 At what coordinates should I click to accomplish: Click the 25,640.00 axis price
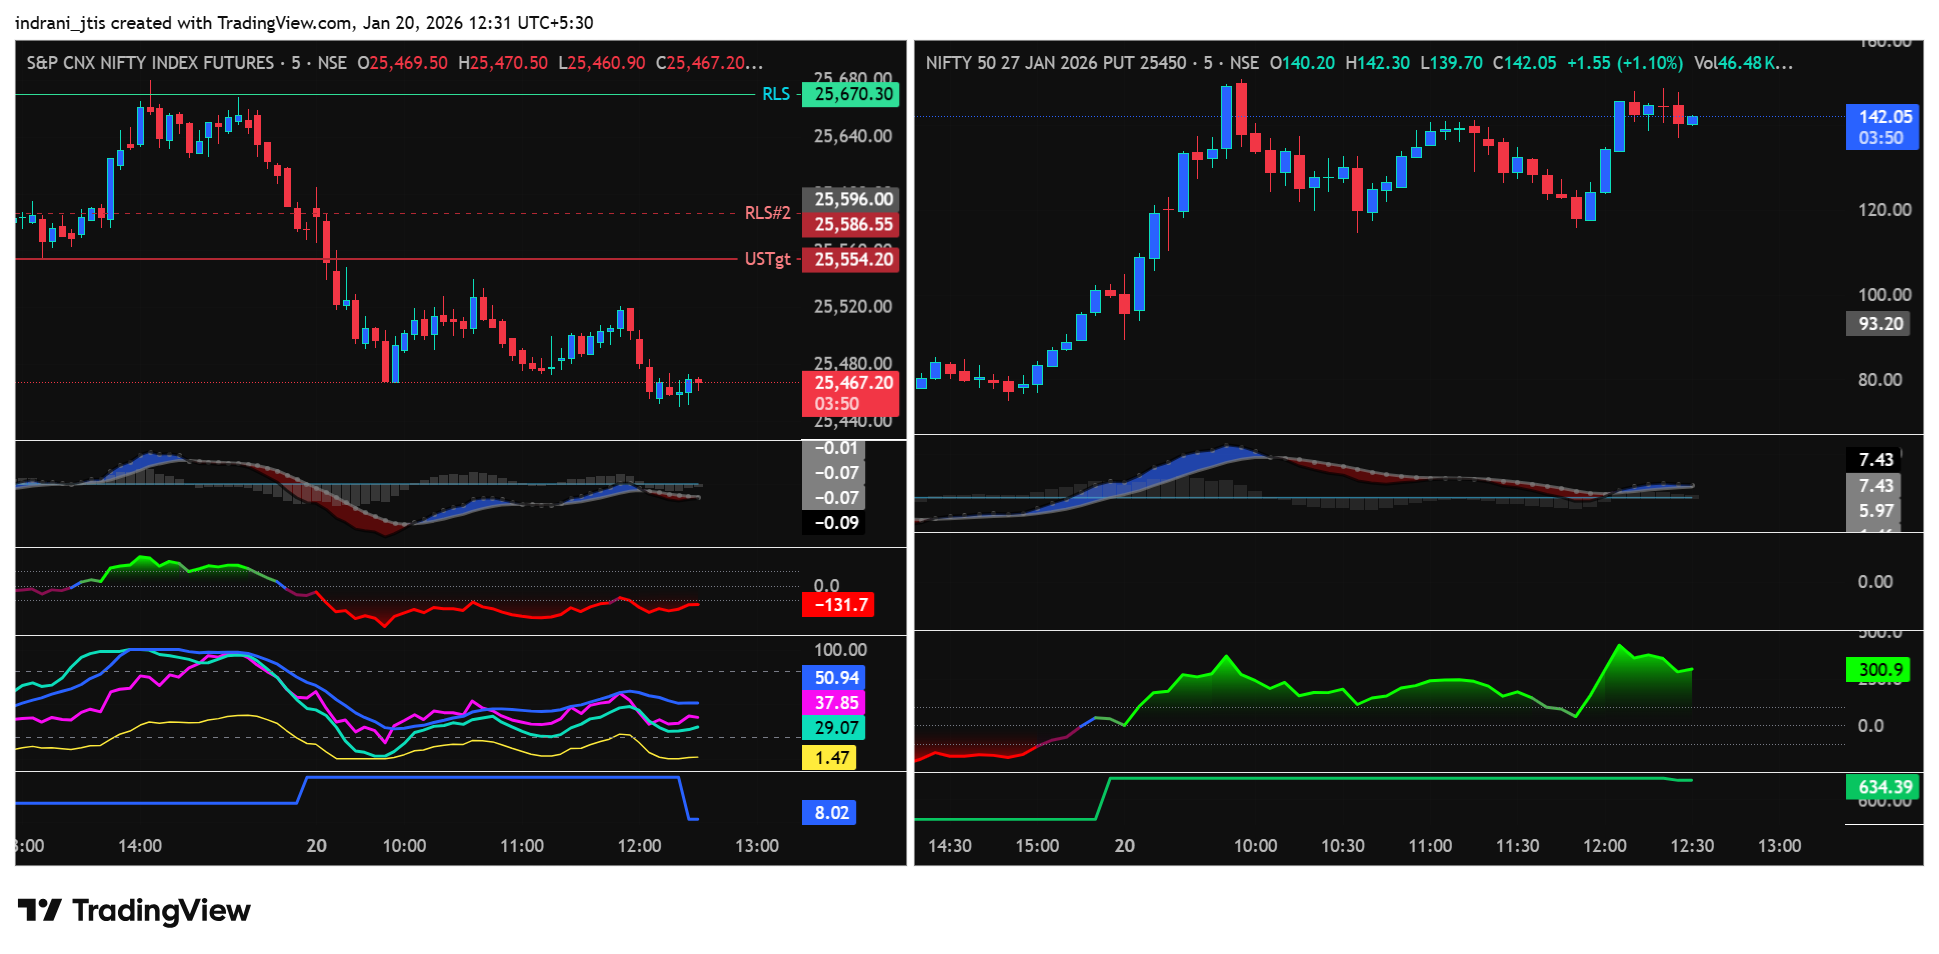coord(853,136)
